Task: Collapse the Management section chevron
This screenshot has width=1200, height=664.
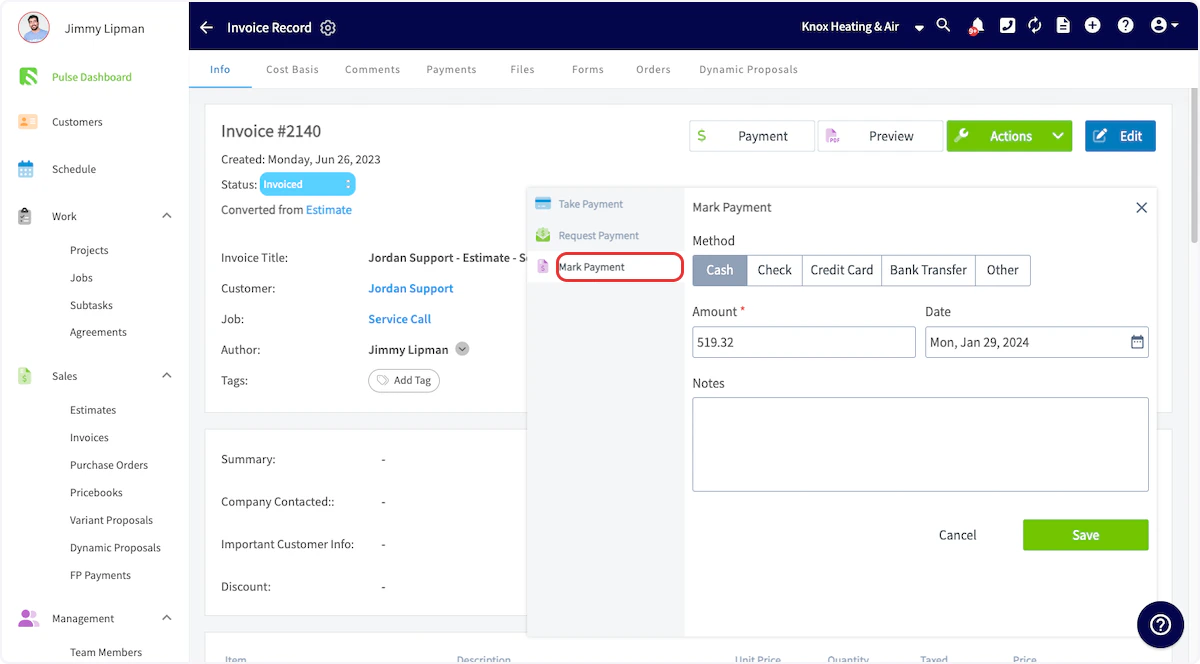Action: click(x=167, y=618)
